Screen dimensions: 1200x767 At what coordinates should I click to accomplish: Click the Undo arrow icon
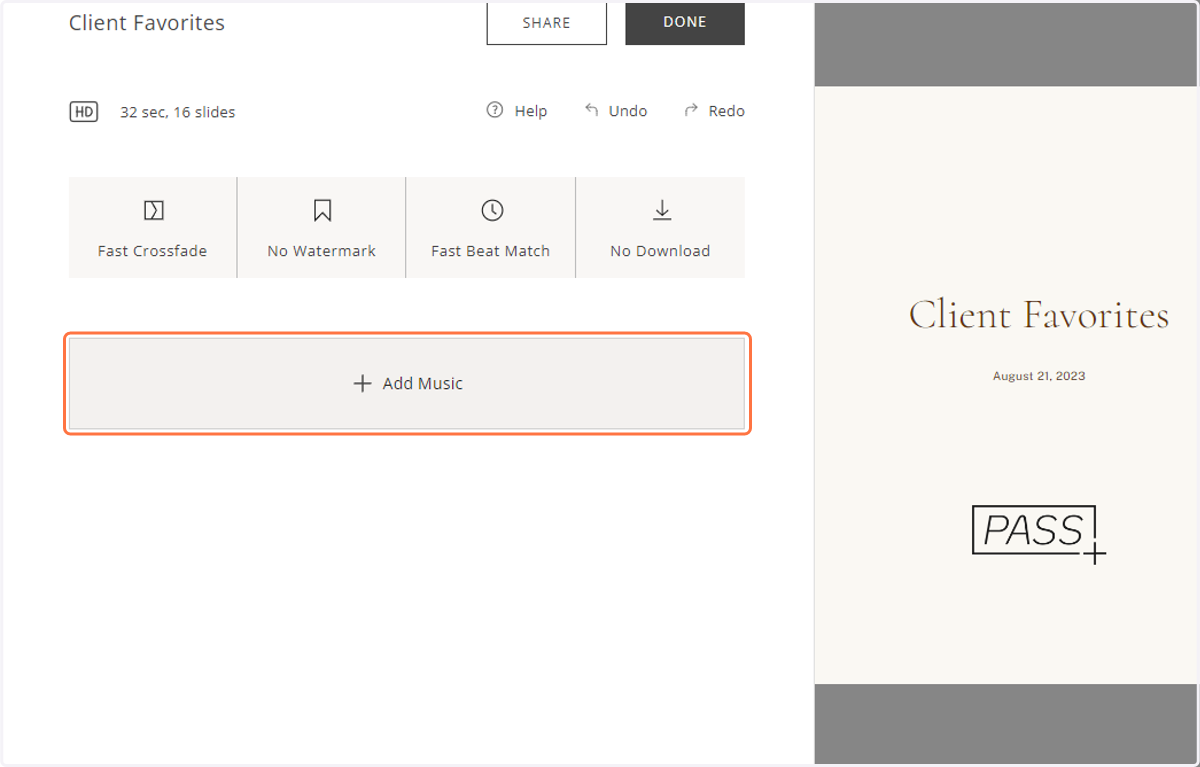(592, 110)
